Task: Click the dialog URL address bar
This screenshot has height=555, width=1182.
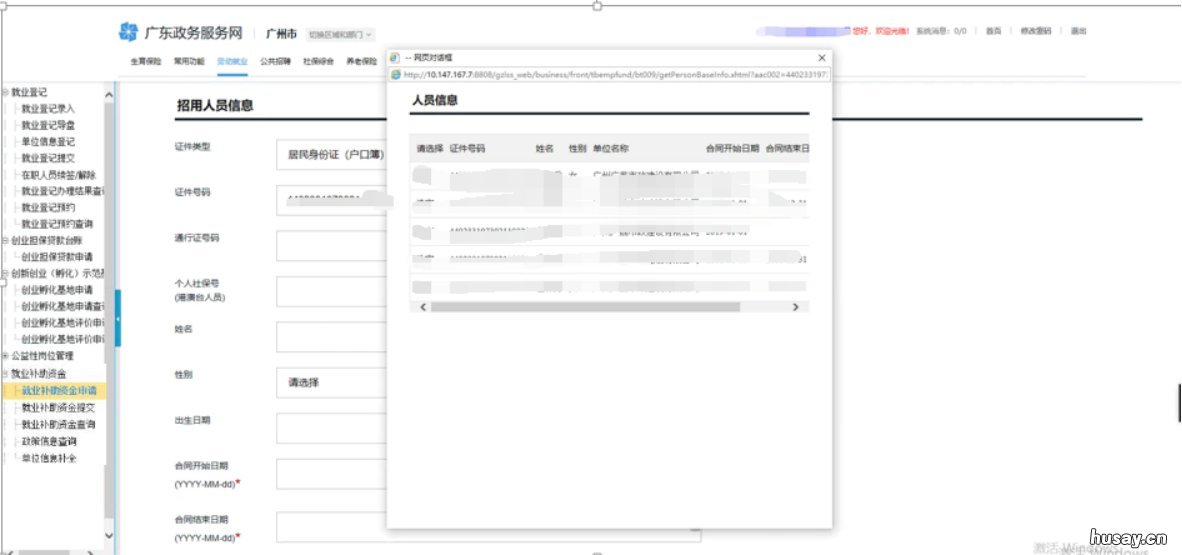Action: tap(609, 75)
